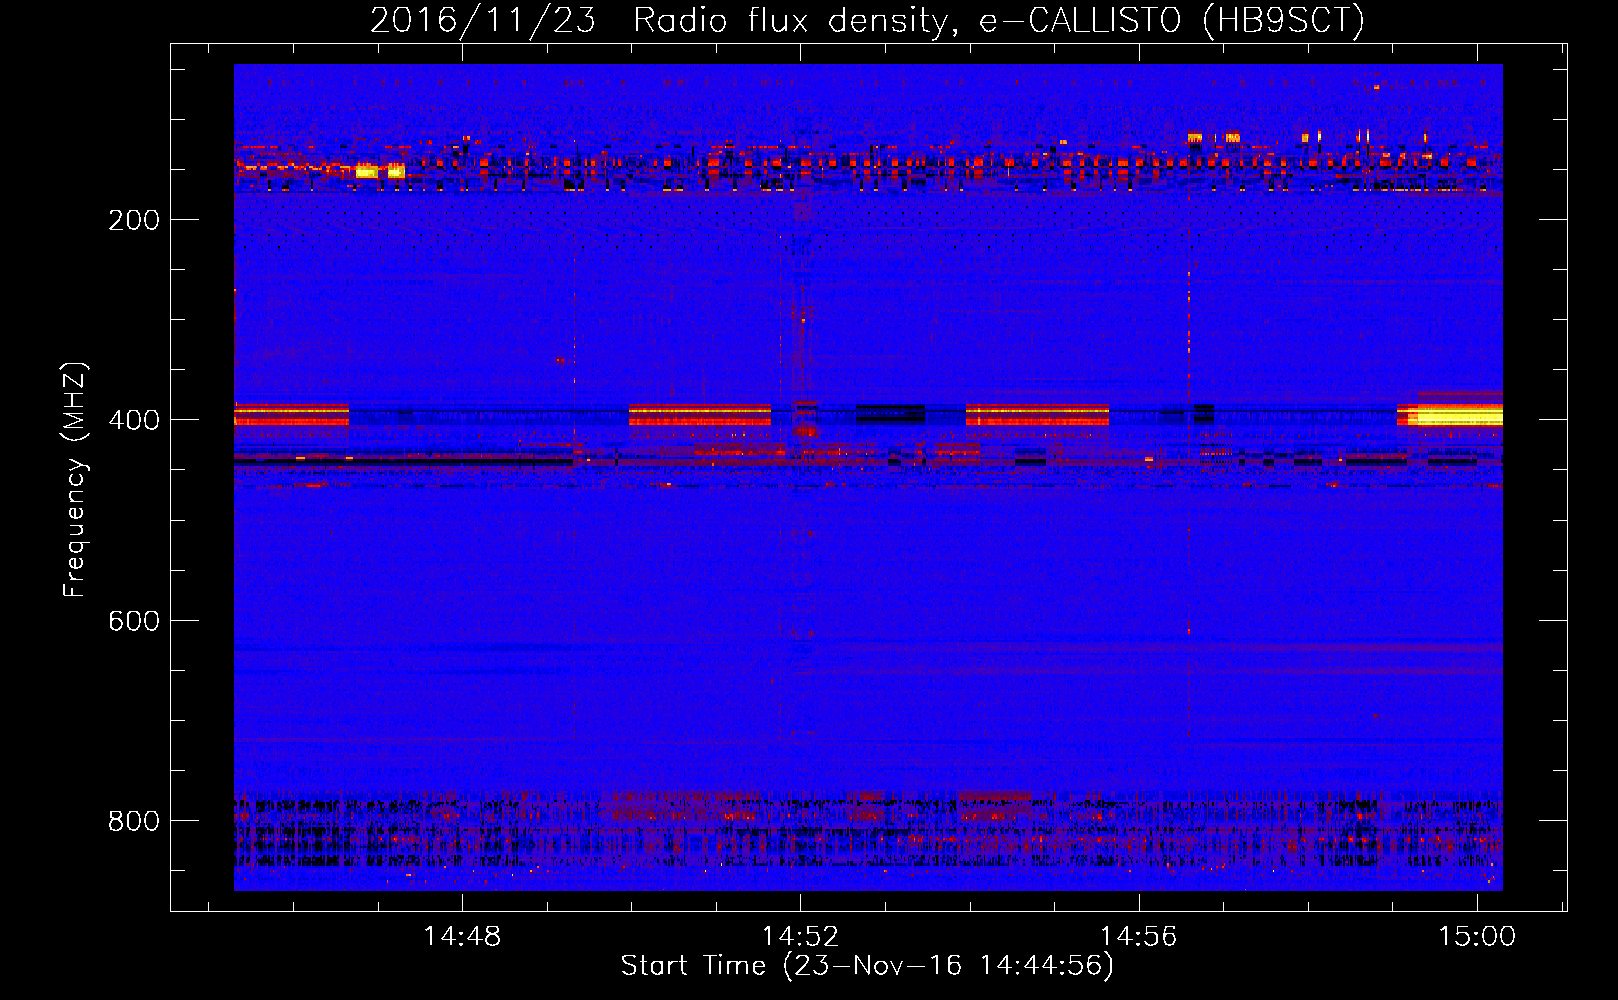Click the 400 frequency tick label
This screenshot has height=1000, width=1618.
point(134,420)
